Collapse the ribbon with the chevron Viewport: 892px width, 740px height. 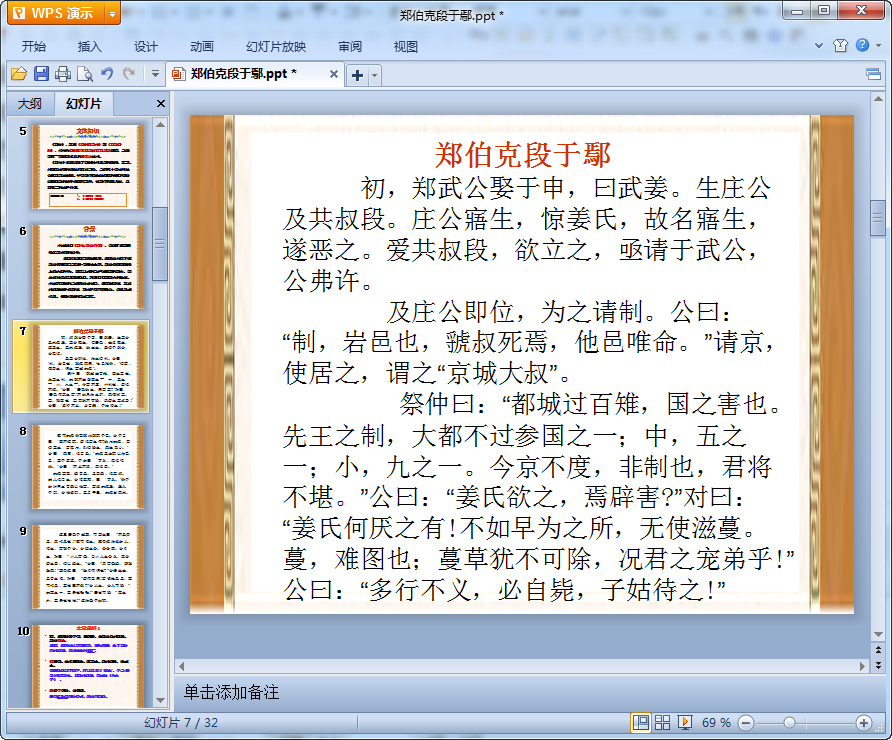click(x=819, y=46)
